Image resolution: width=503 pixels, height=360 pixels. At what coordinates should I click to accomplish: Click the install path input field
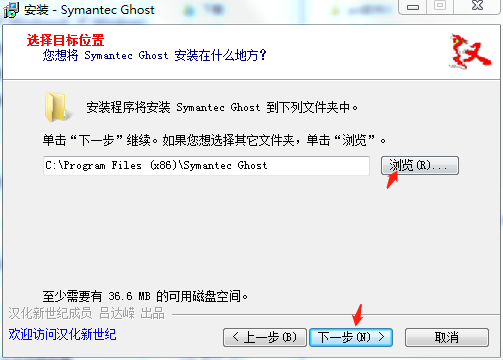tap(206, 165)
